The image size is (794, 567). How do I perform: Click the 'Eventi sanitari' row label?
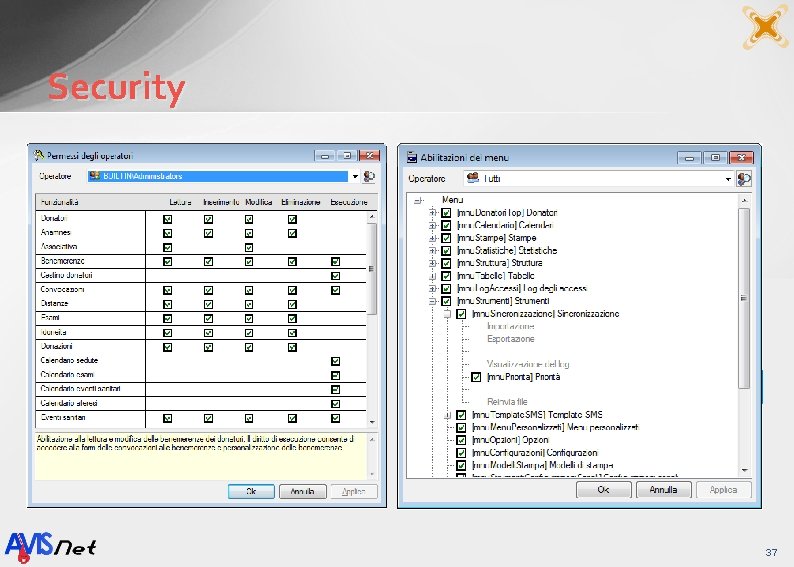point(63,418)
